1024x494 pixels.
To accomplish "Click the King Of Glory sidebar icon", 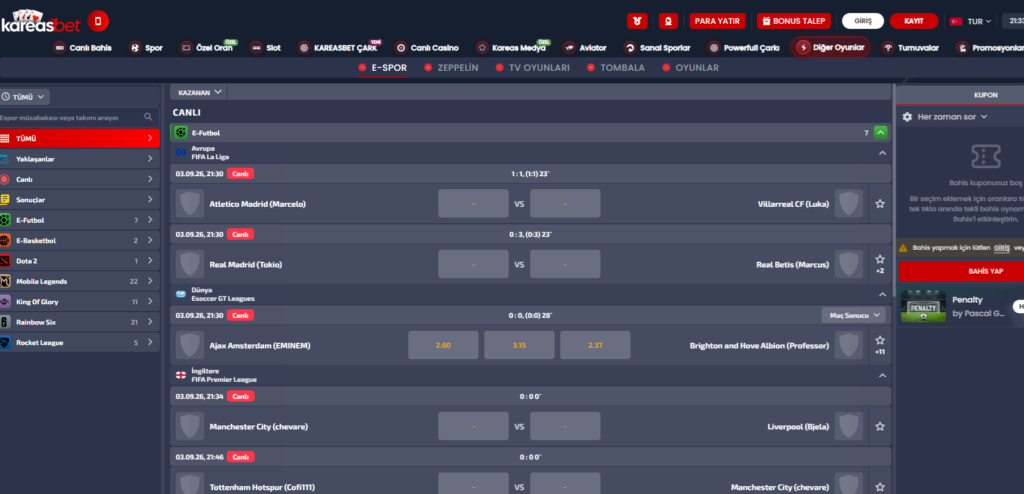I will point(5,301).
